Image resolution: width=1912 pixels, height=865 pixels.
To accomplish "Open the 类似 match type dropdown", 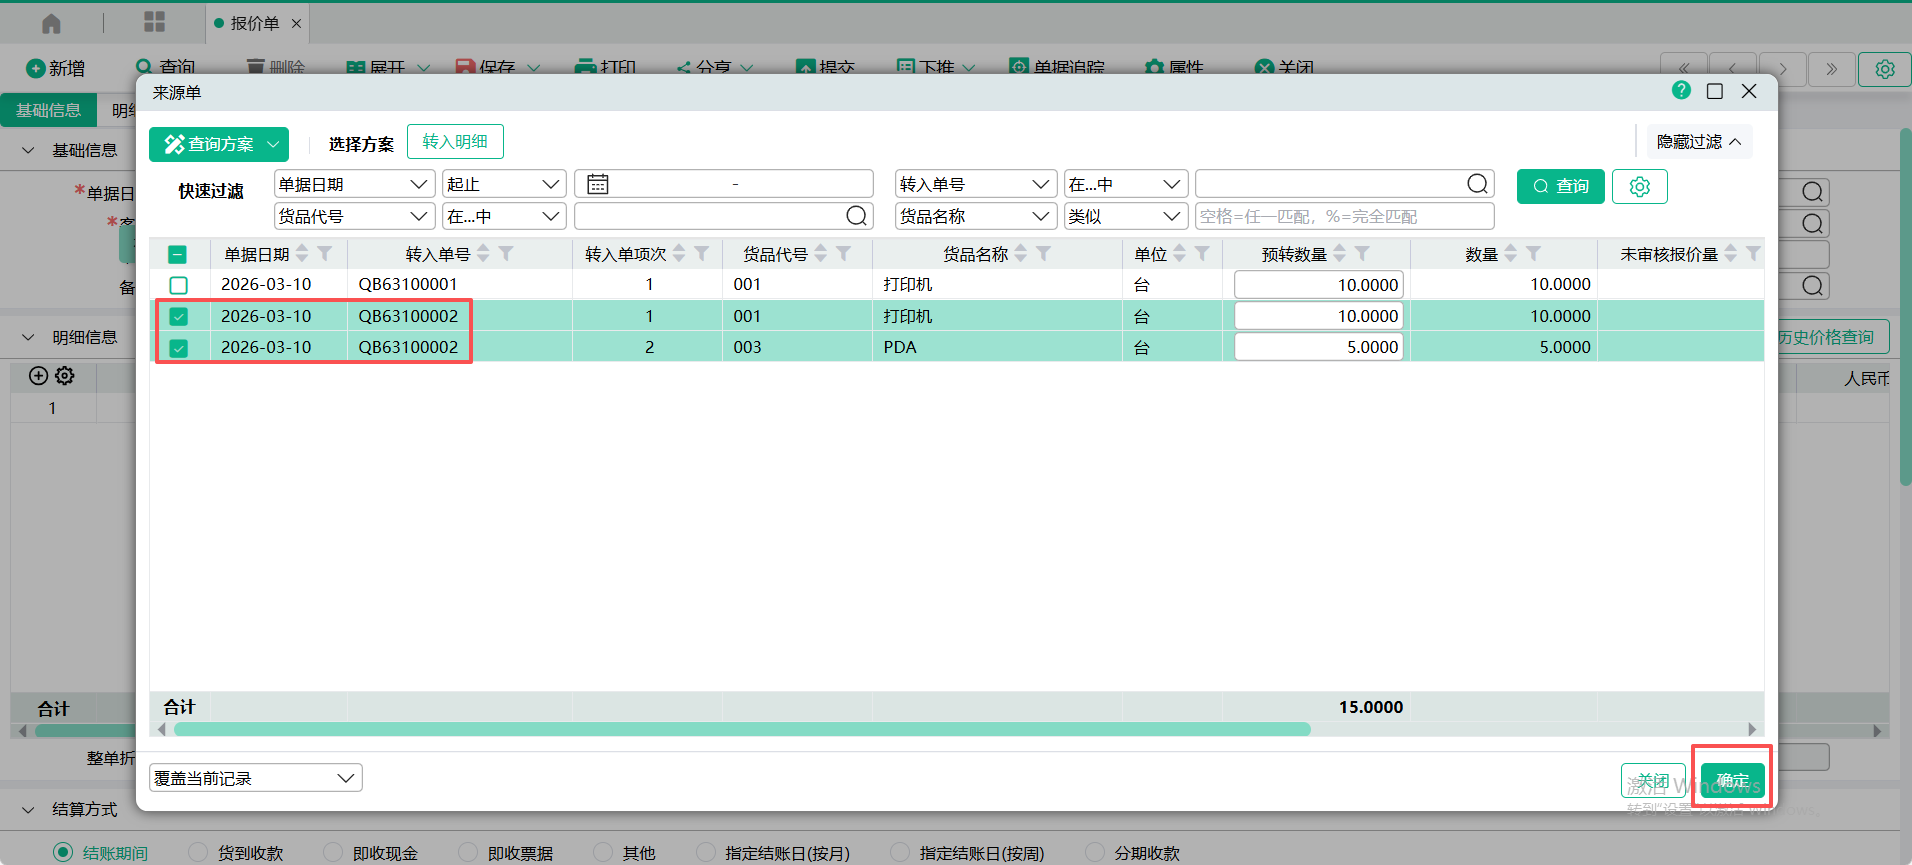I will [x=1125, y=216].
